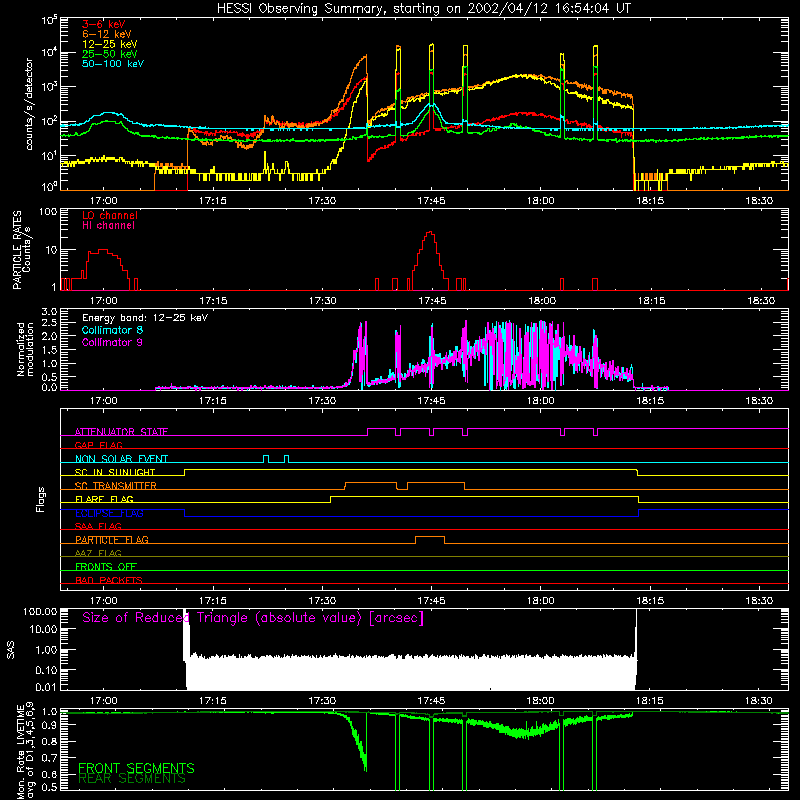Click the 'A47 FLAG' label
Image resolution: width=800 pixels, height=800 pixels.
click(98, 553)
